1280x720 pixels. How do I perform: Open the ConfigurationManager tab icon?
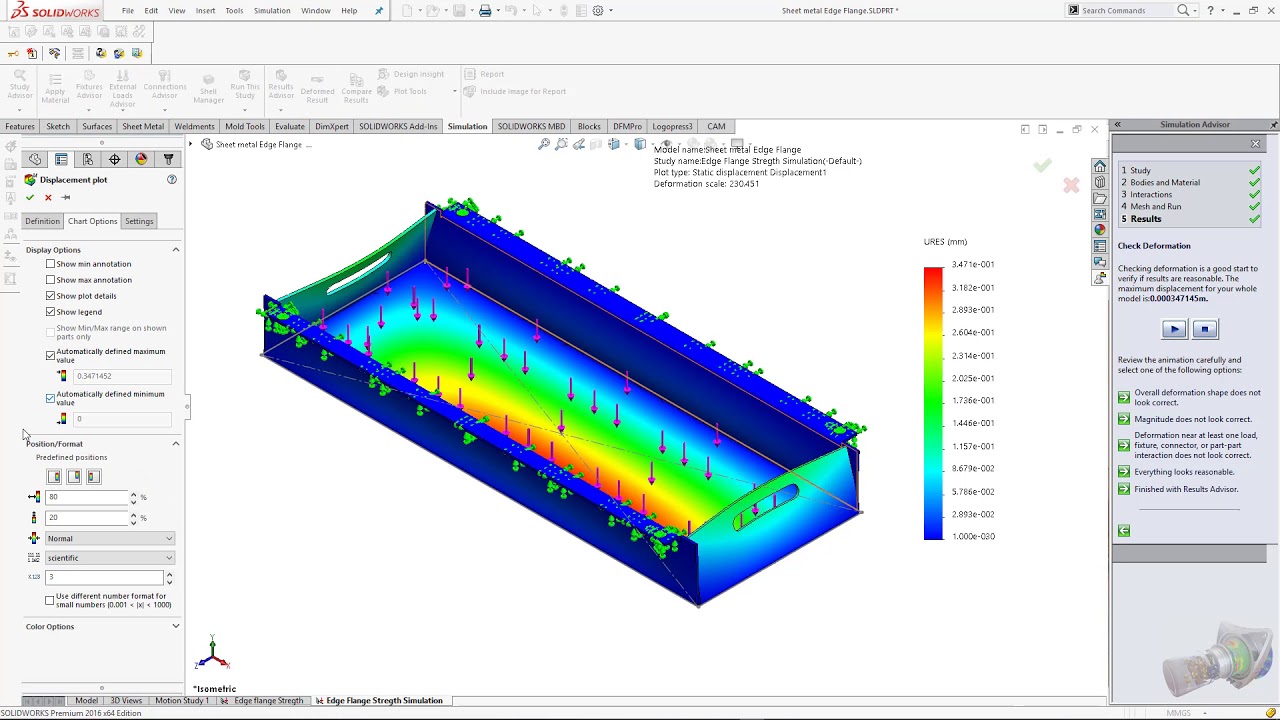coord(88,159)
